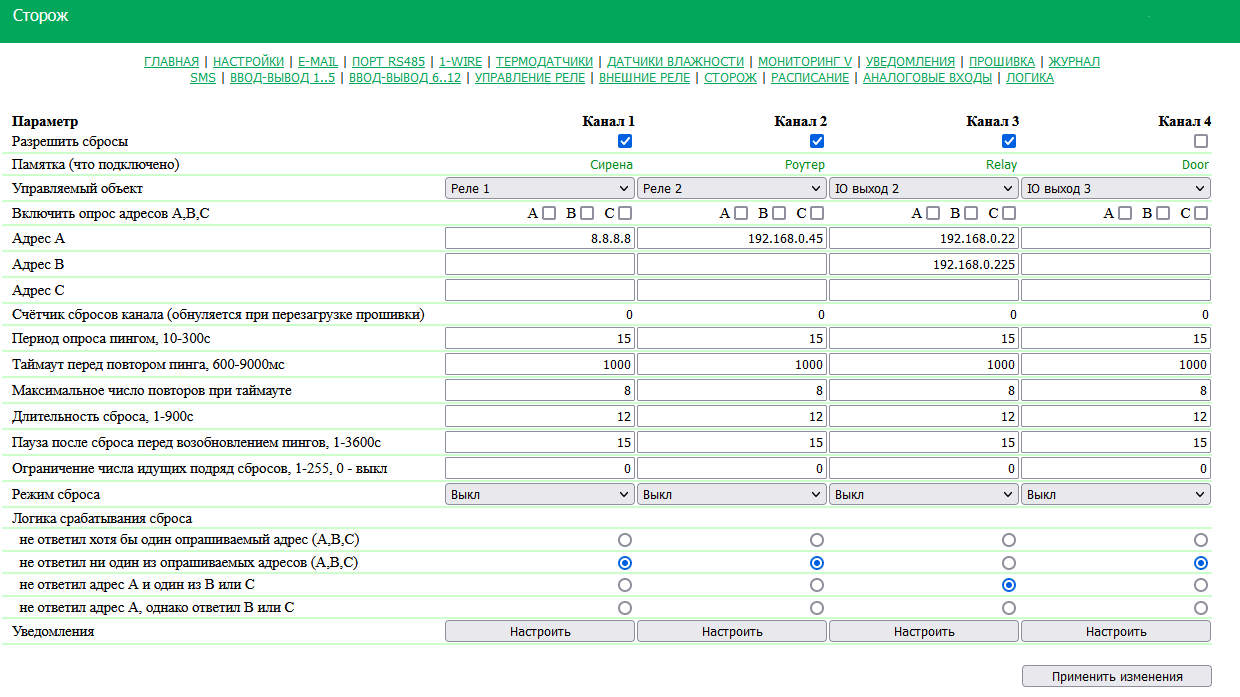1240x697 pixels.
Task: Tick address A polling checkbox for Канал 3
Action: pos(933,213)
